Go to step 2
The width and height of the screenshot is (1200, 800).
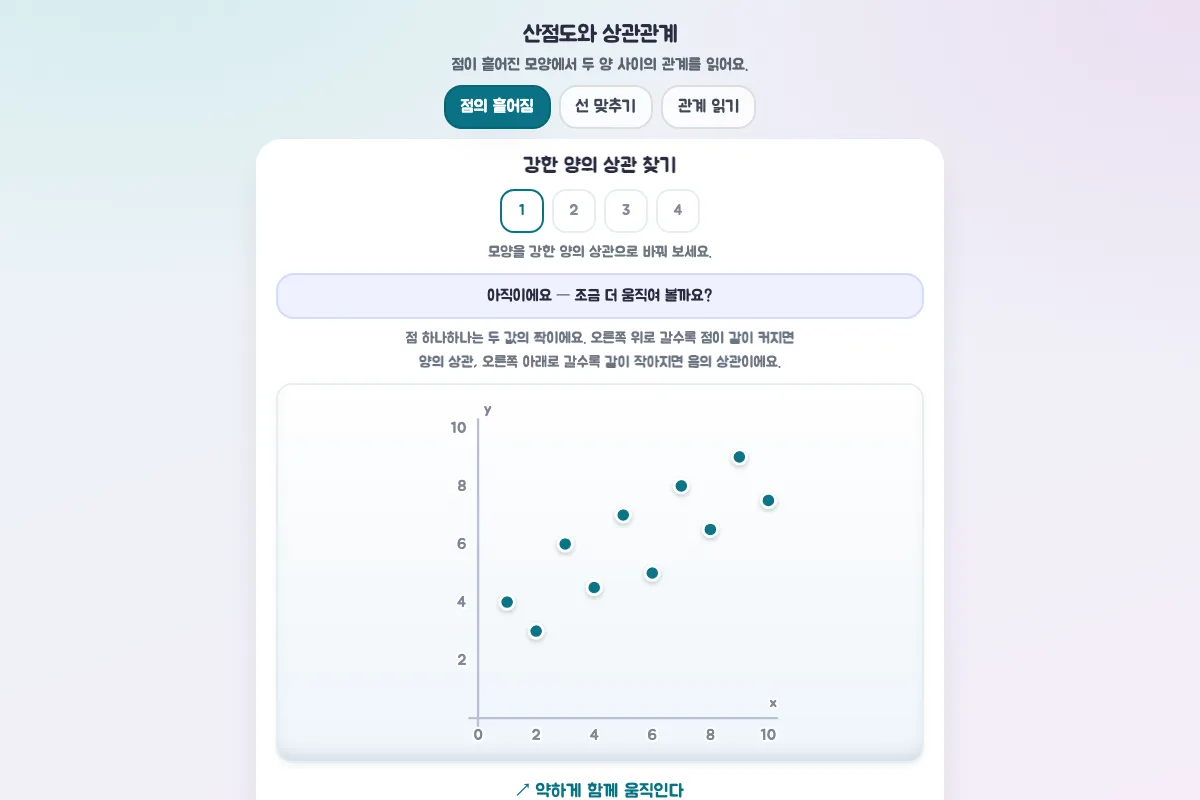click(574, 211)
